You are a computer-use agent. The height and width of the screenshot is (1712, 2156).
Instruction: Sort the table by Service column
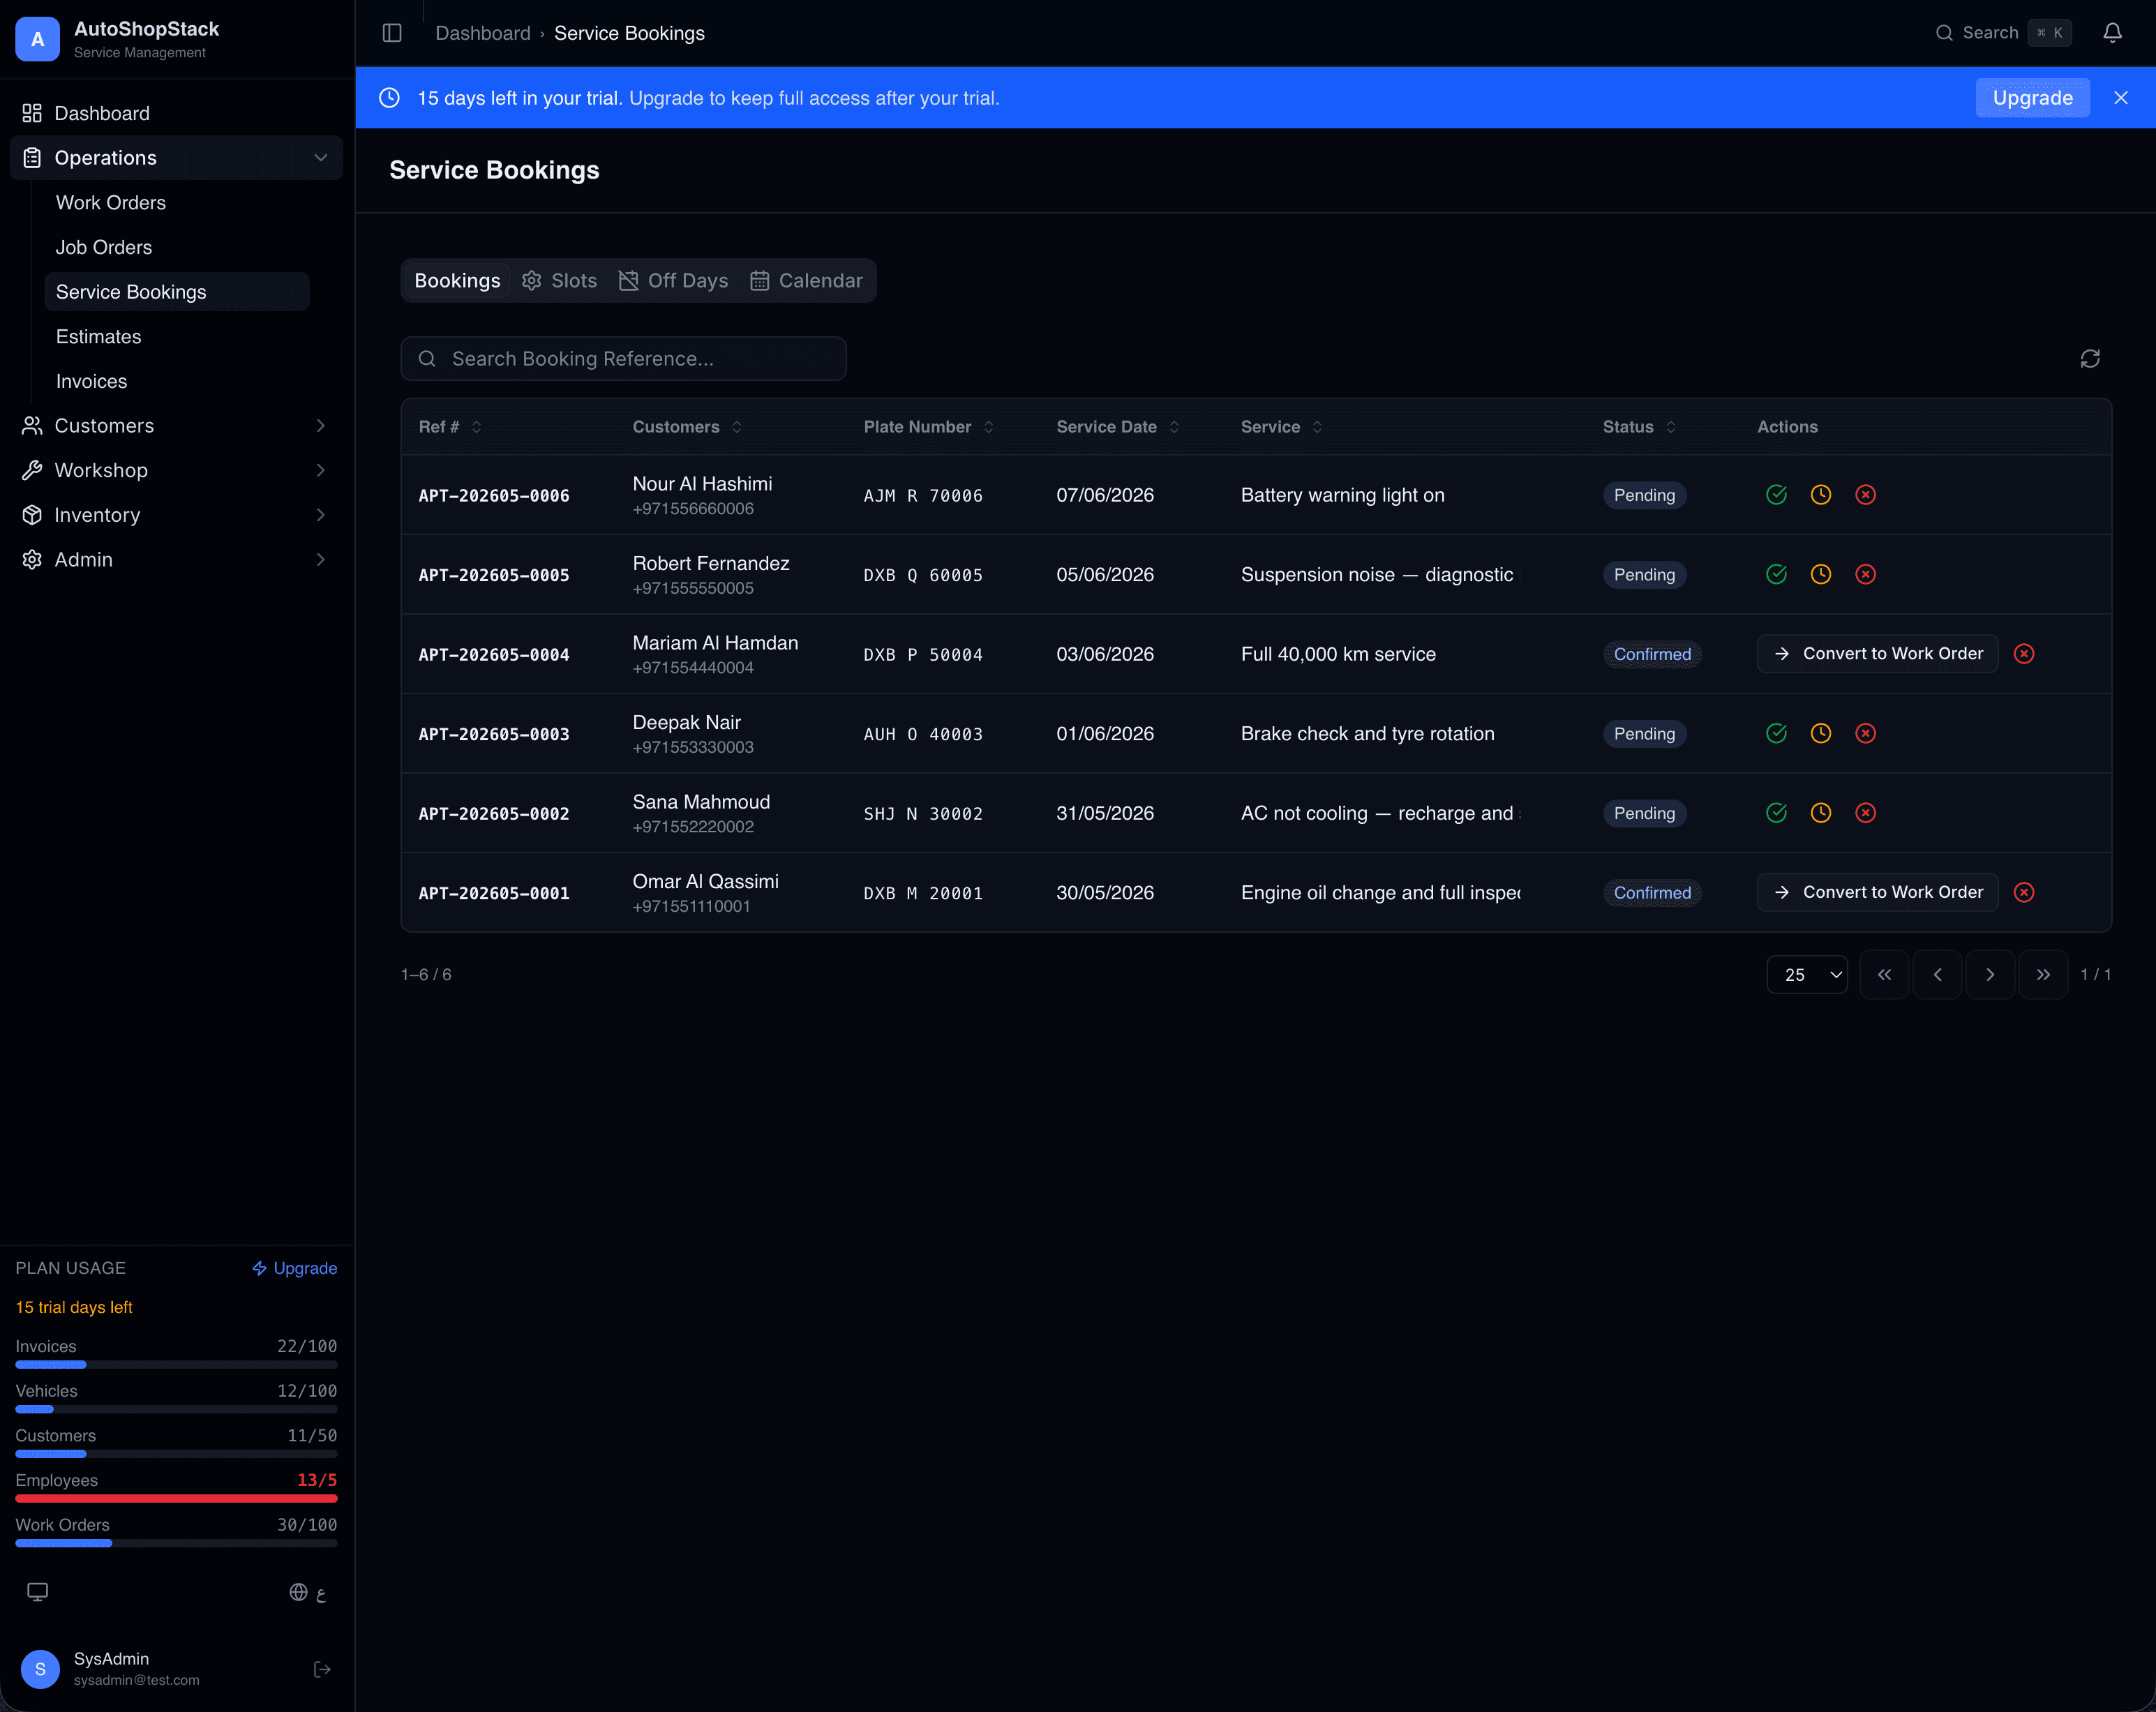pyautogui.click(x=1281, y=427)
